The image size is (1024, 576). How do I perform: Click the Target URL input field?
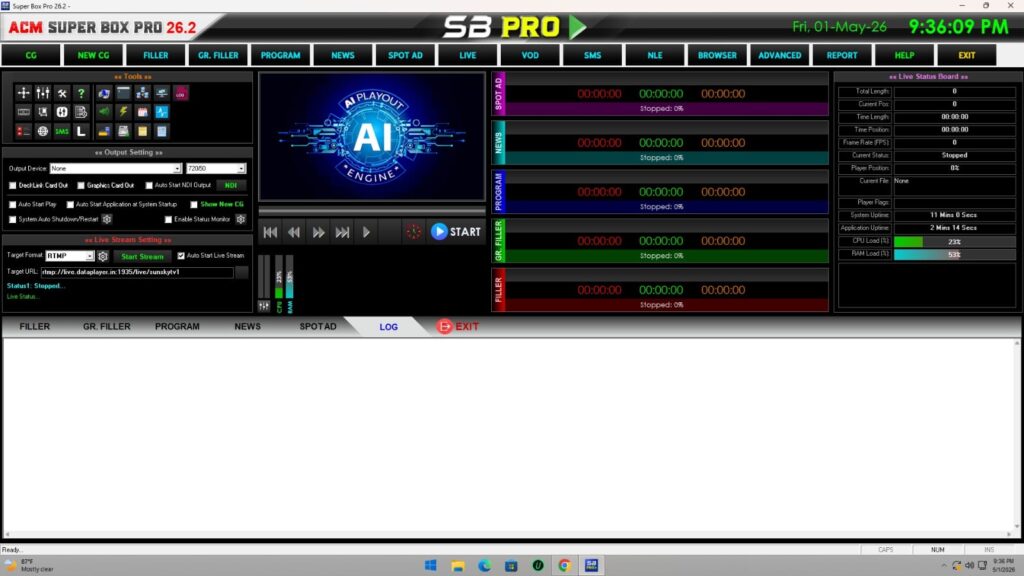pyautogui.click(x=137, y=272)
